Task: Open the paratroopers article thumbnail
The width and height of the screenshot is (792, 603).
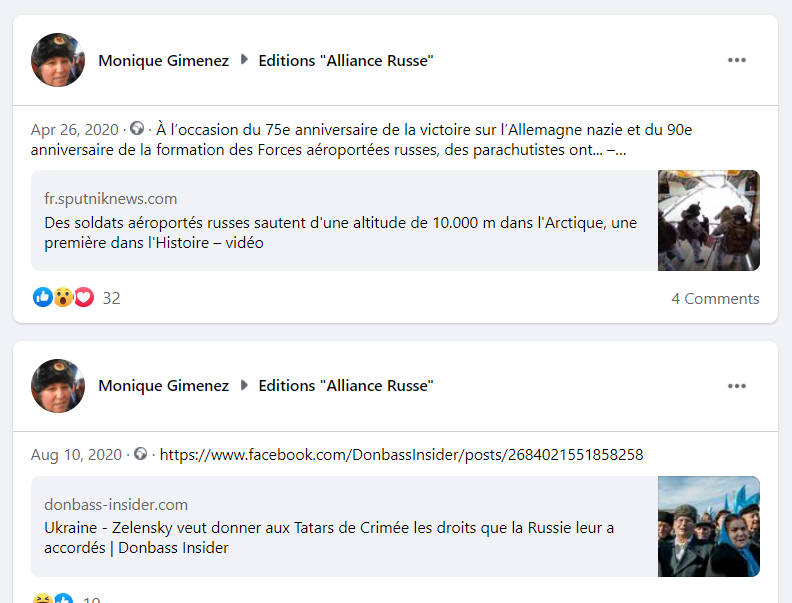Action: point(709,221)
